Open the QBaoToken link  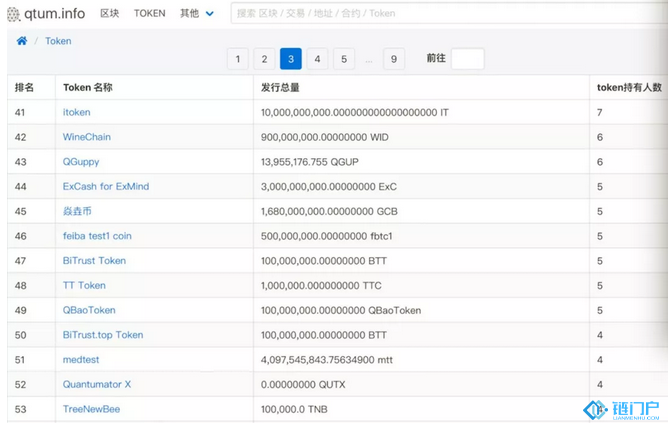(x=89, y=311)
